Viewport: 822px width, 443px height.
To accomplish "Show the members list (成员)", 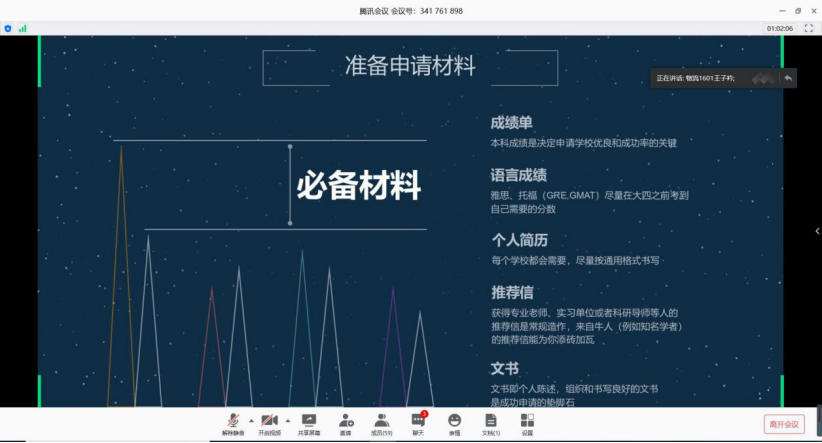I will pyautogui.click(x=381, y=423).
